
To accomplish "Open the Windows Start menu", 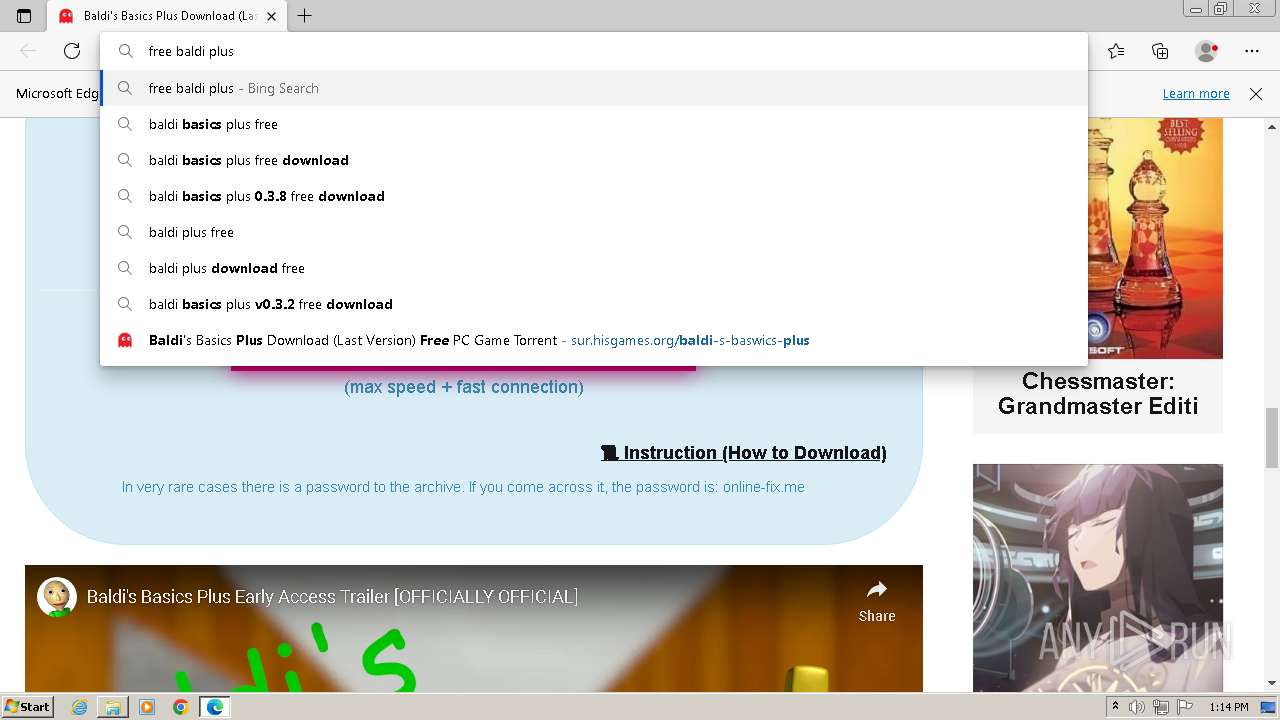I will (27, 706).
